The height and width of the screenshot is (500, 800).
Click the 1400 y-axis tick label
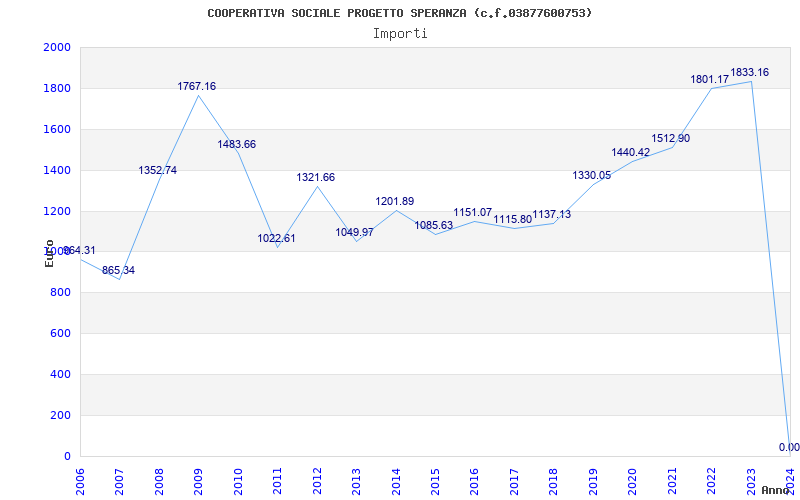57,170
